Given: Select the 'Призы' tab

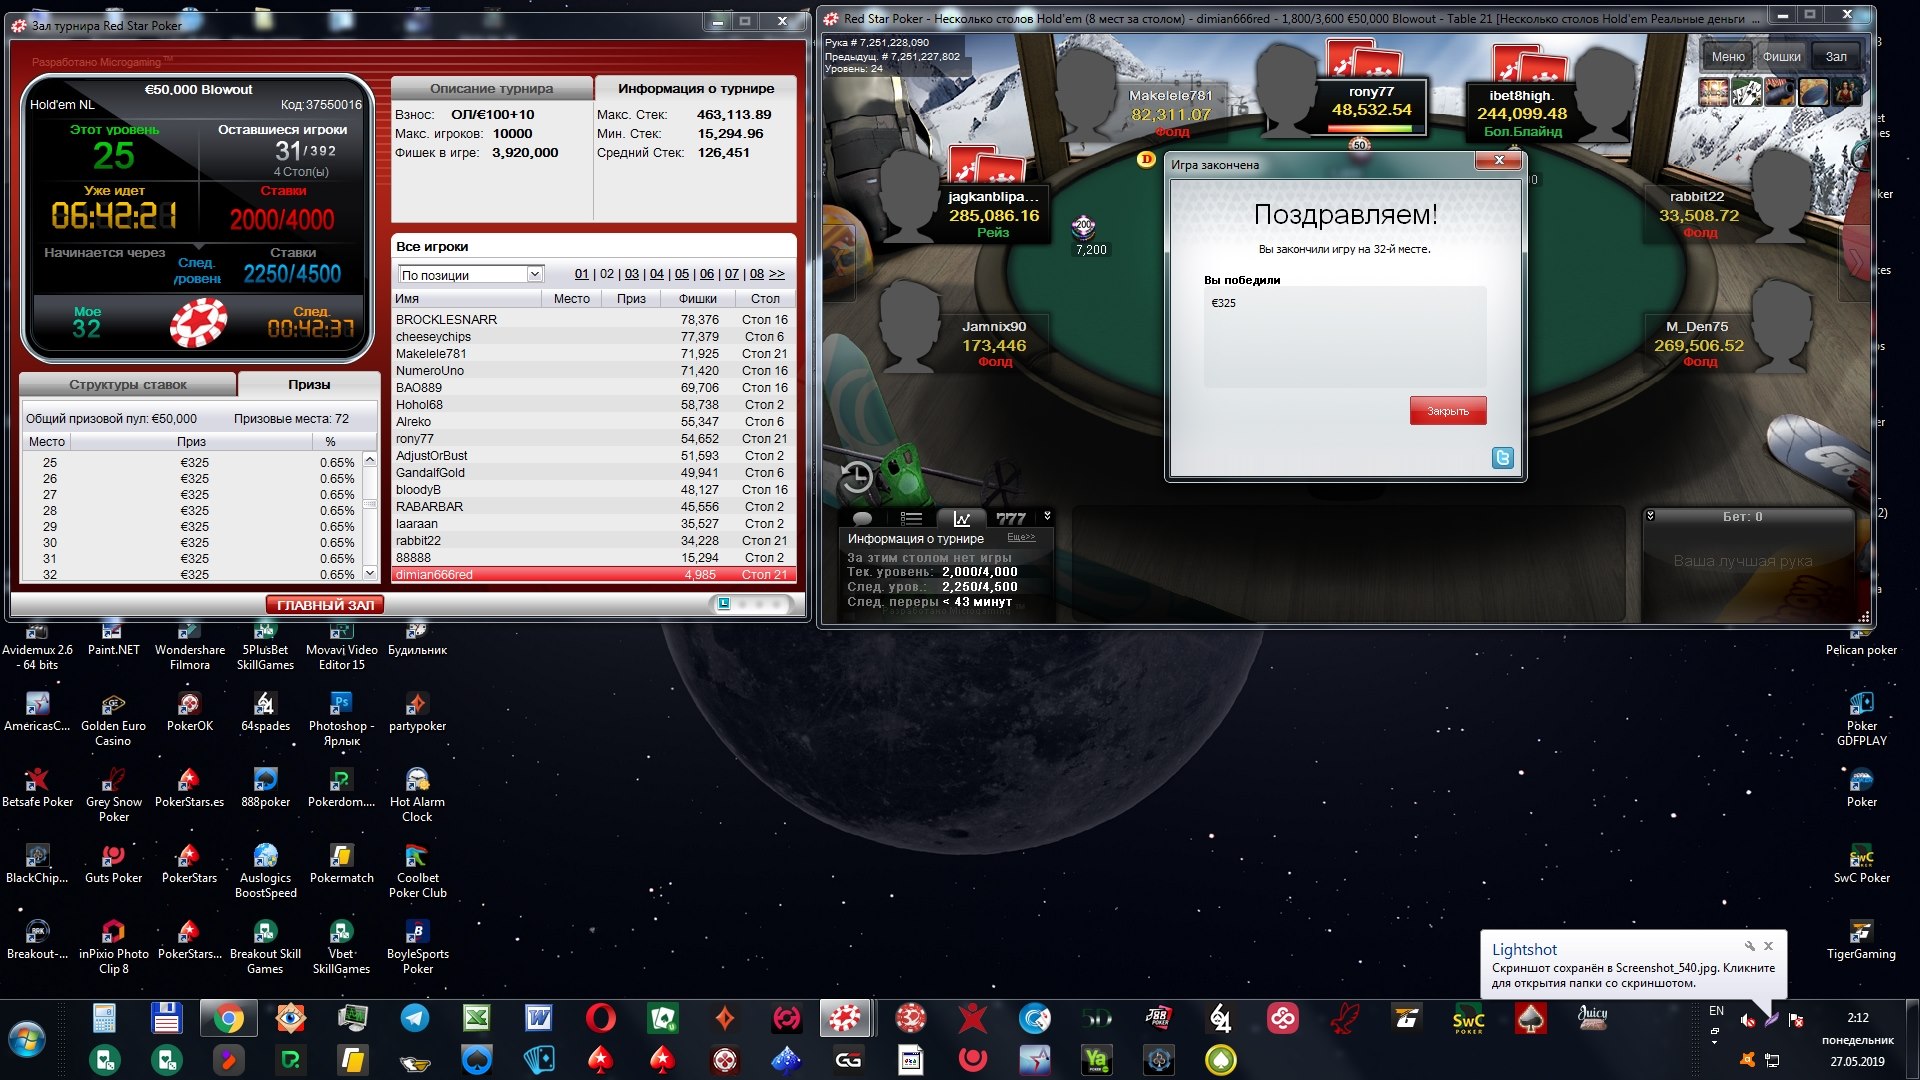Looking at the screenshot, I should (x=309, y=385).
